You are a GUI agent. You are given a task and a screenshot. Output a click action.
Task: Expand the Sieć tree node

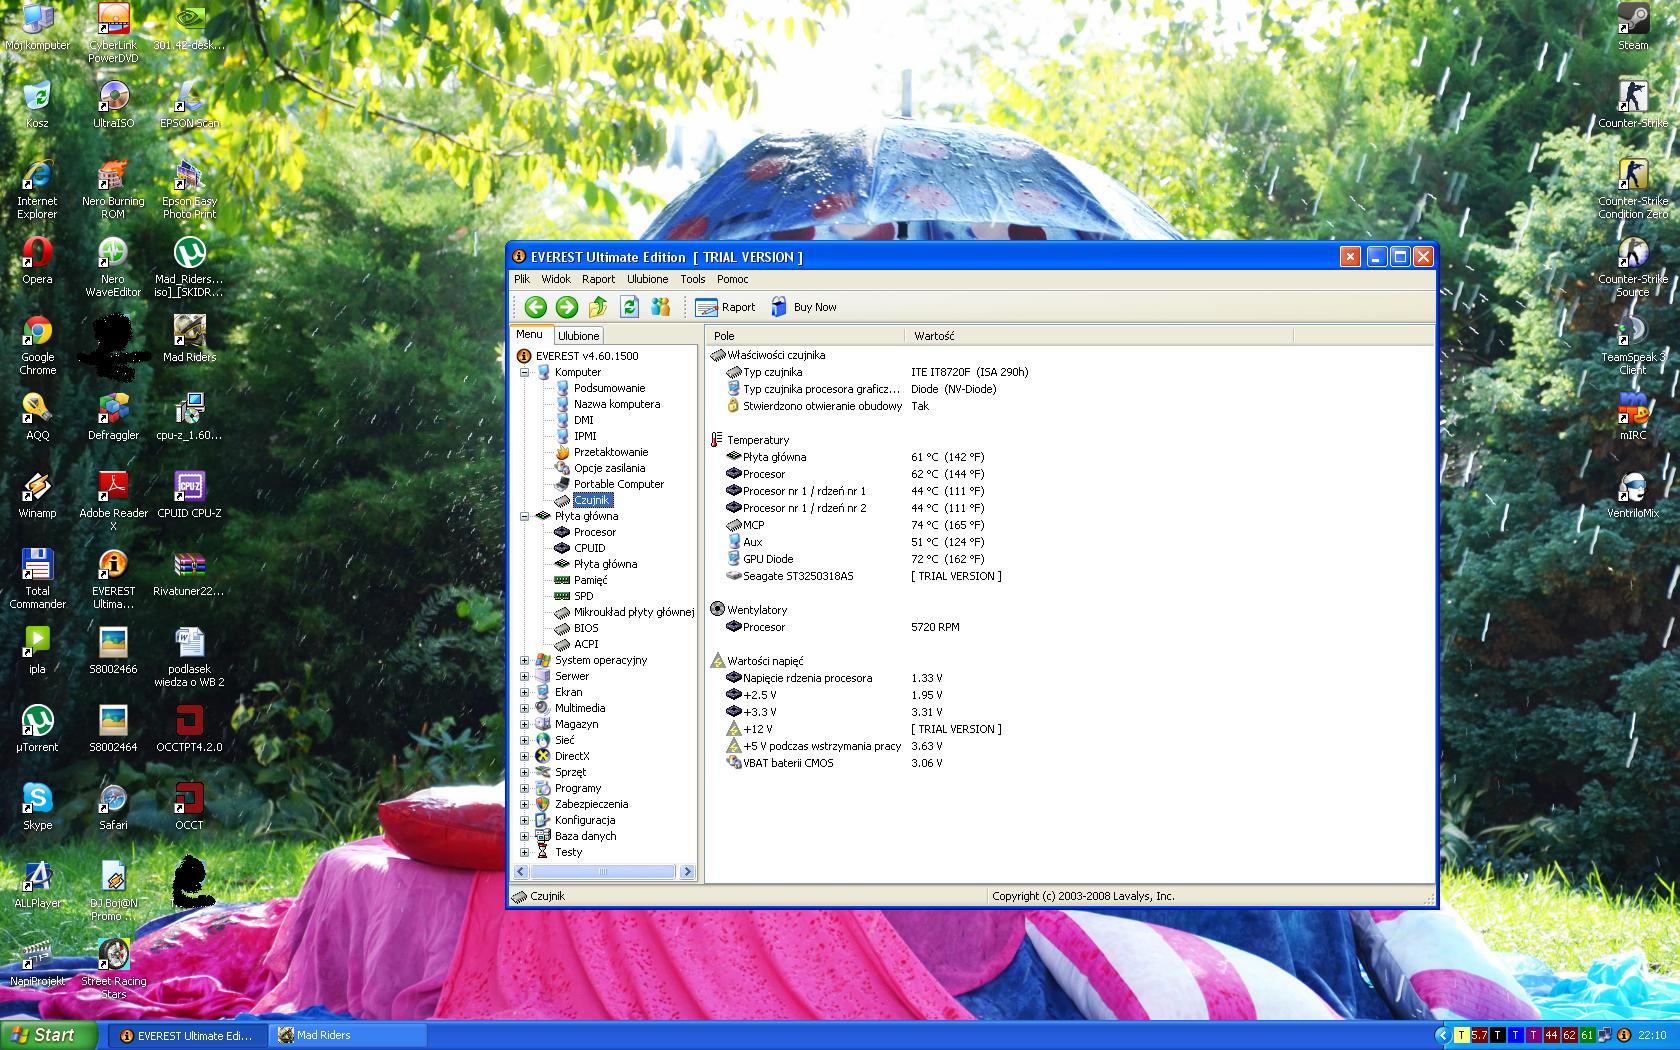[524, 740]
